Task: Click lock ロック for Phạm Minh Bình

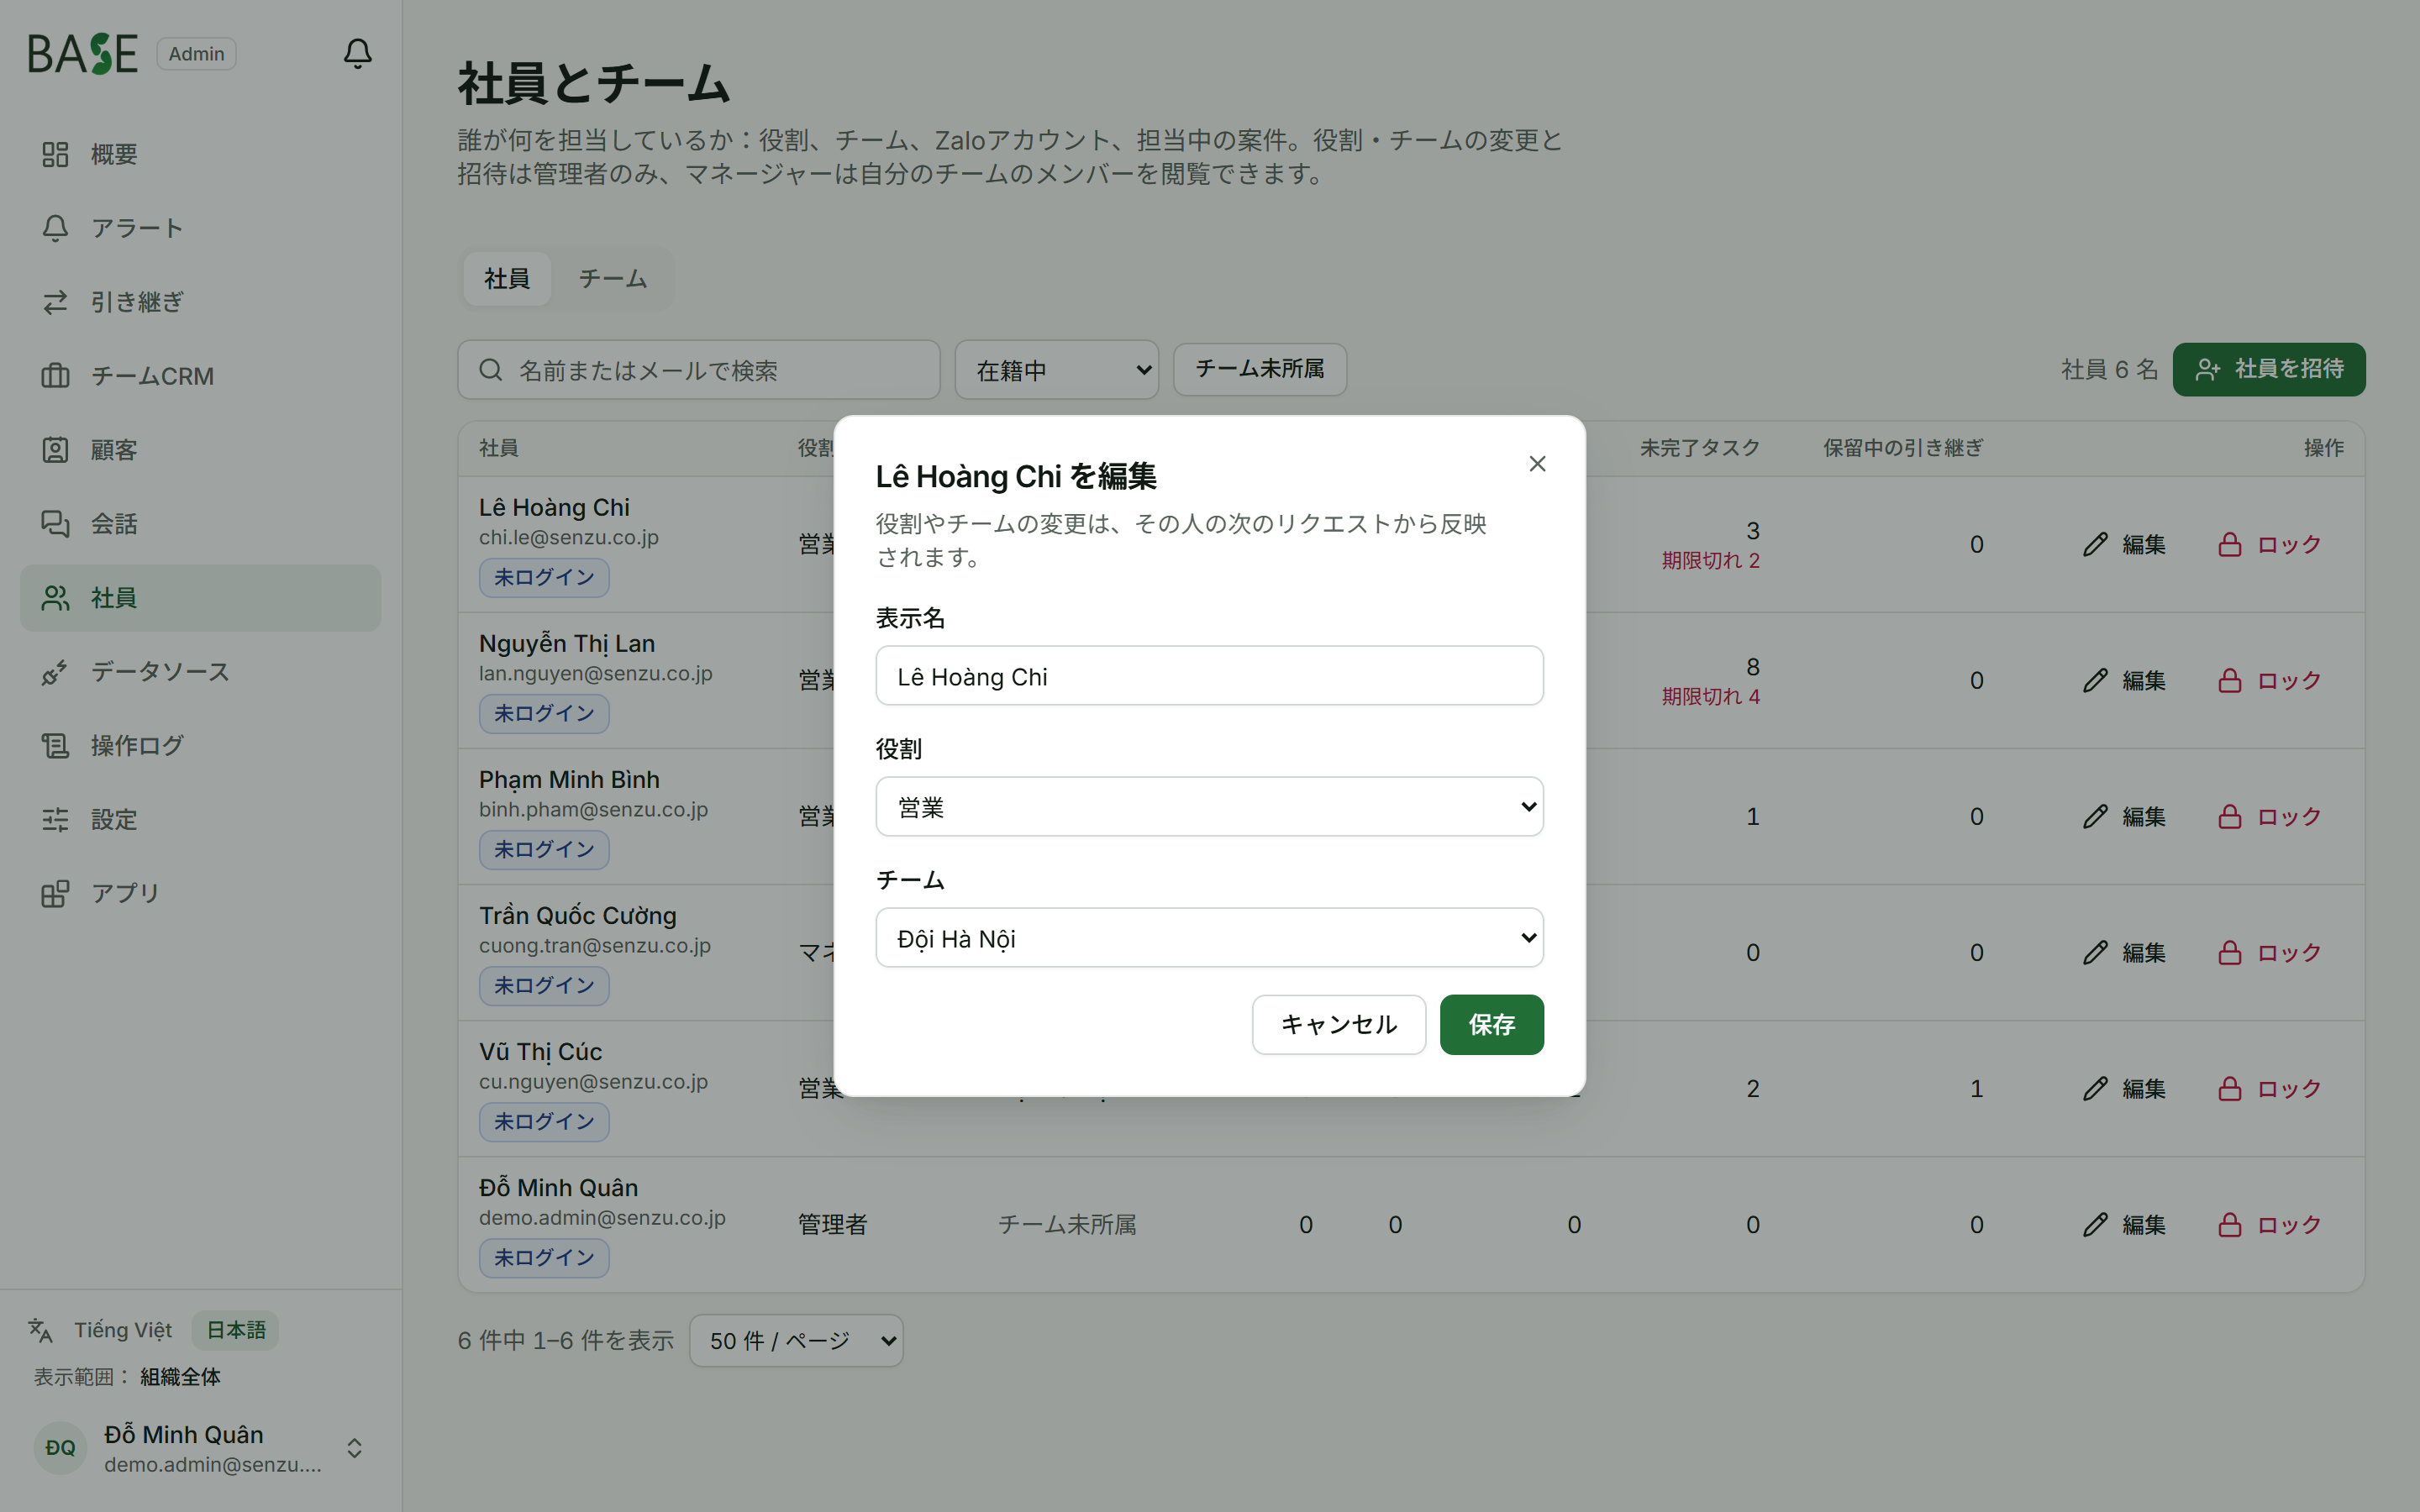Action: 2269,817
